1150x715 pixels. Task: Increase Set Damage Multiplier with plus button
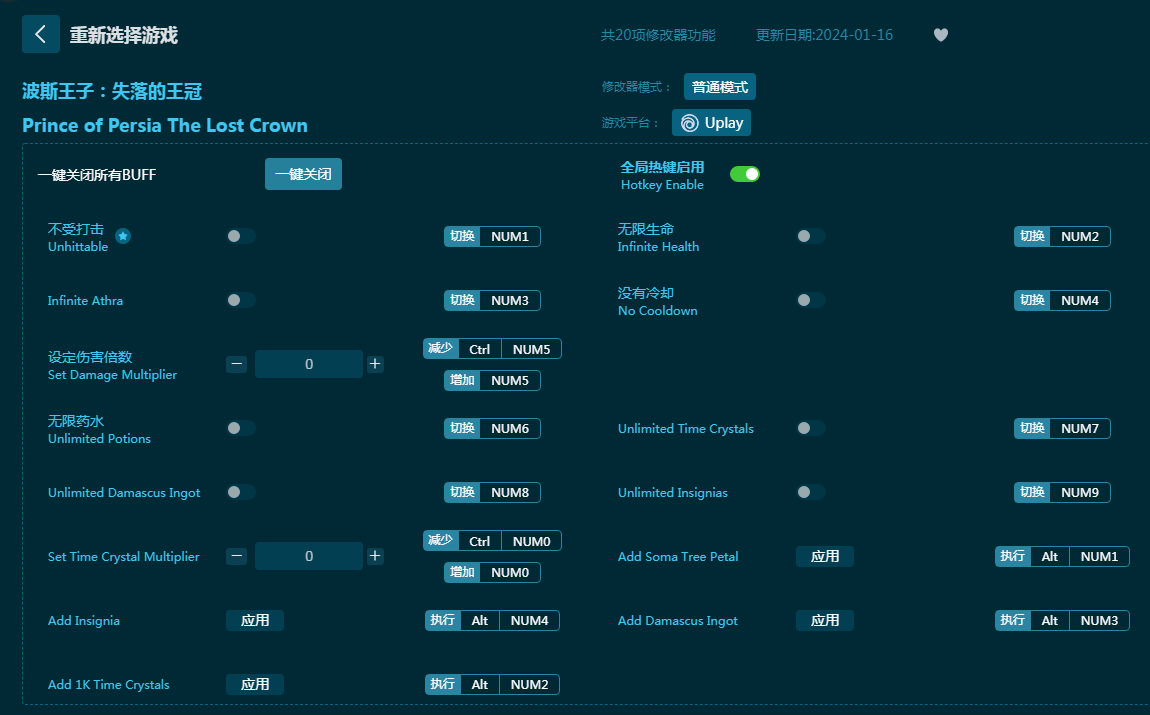pos(375,364)
